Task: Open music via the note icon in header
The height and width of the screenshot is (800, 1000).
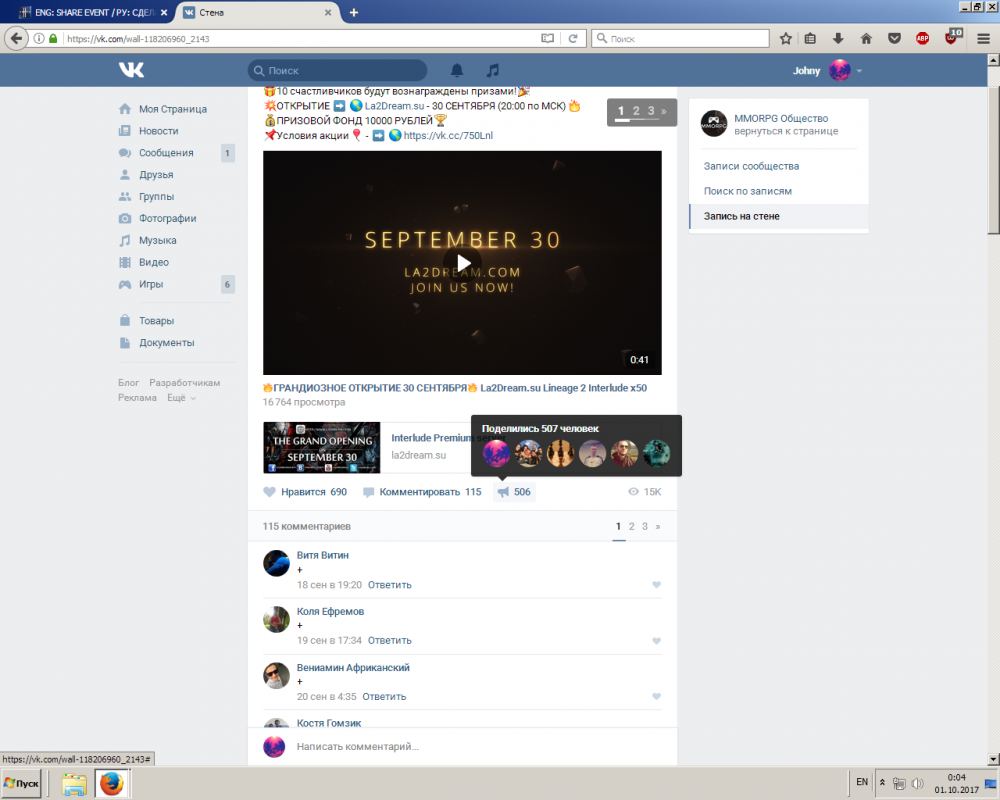Action: [491, 70]
